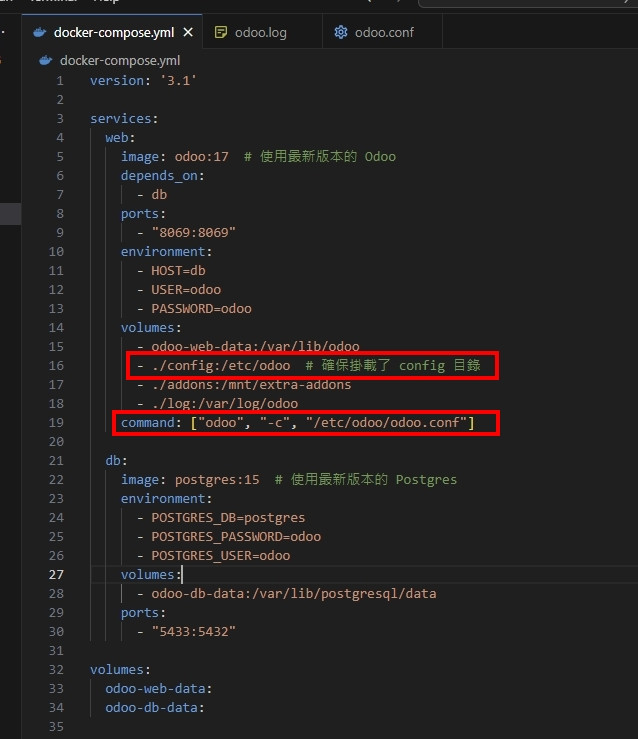The height and width of the screenshot is (739, 638).
Task: Click the POSTGRES_DB=postgres entry
Action: click(x=228, y=517)
